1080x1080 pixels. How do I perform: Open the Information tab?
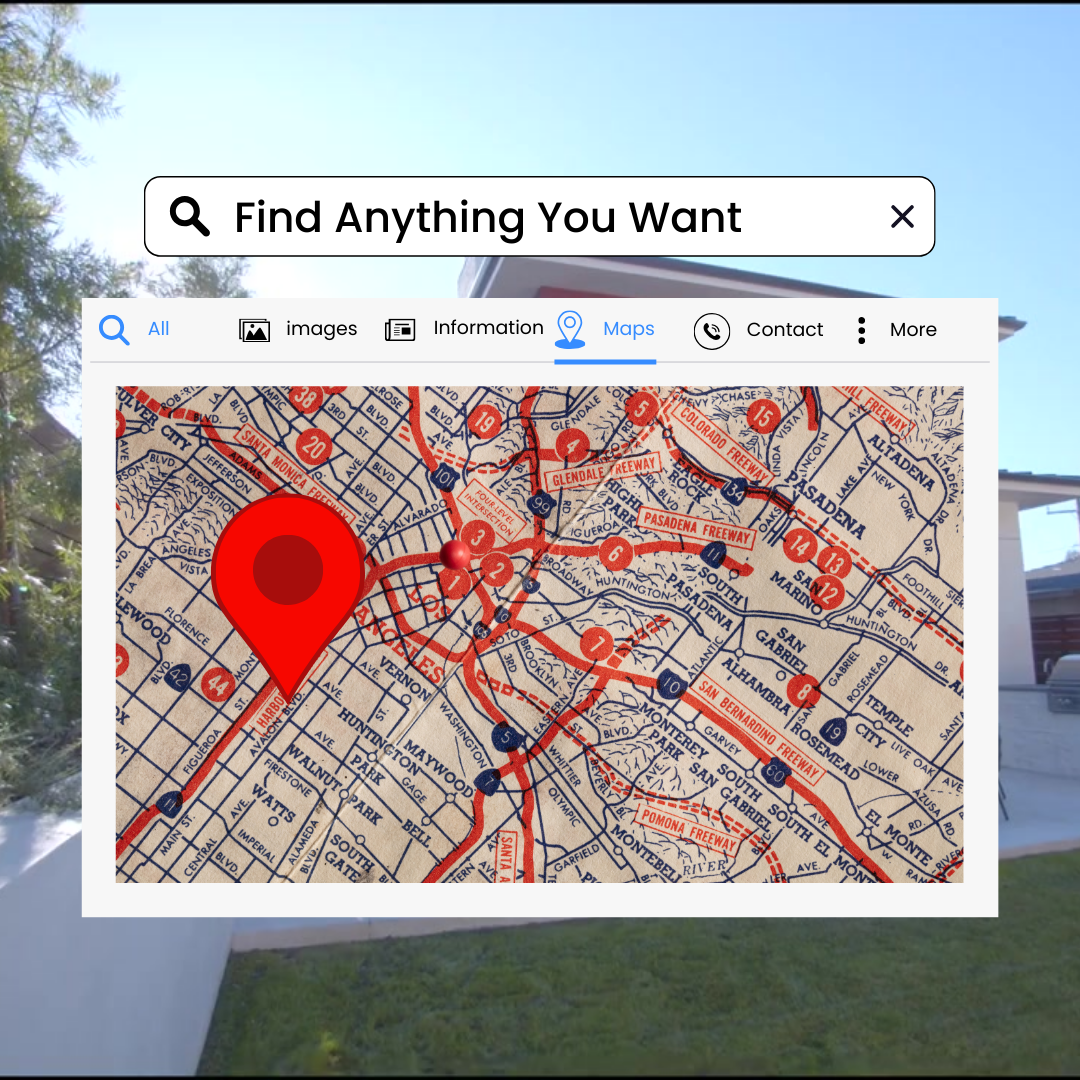(488, 328)
